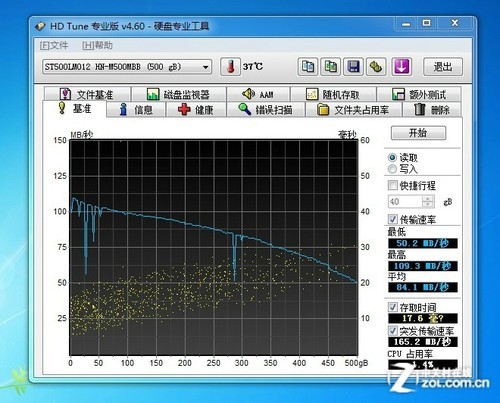
Task: Toggle the 存取时间 checkbox
Action: pos(393,307)
